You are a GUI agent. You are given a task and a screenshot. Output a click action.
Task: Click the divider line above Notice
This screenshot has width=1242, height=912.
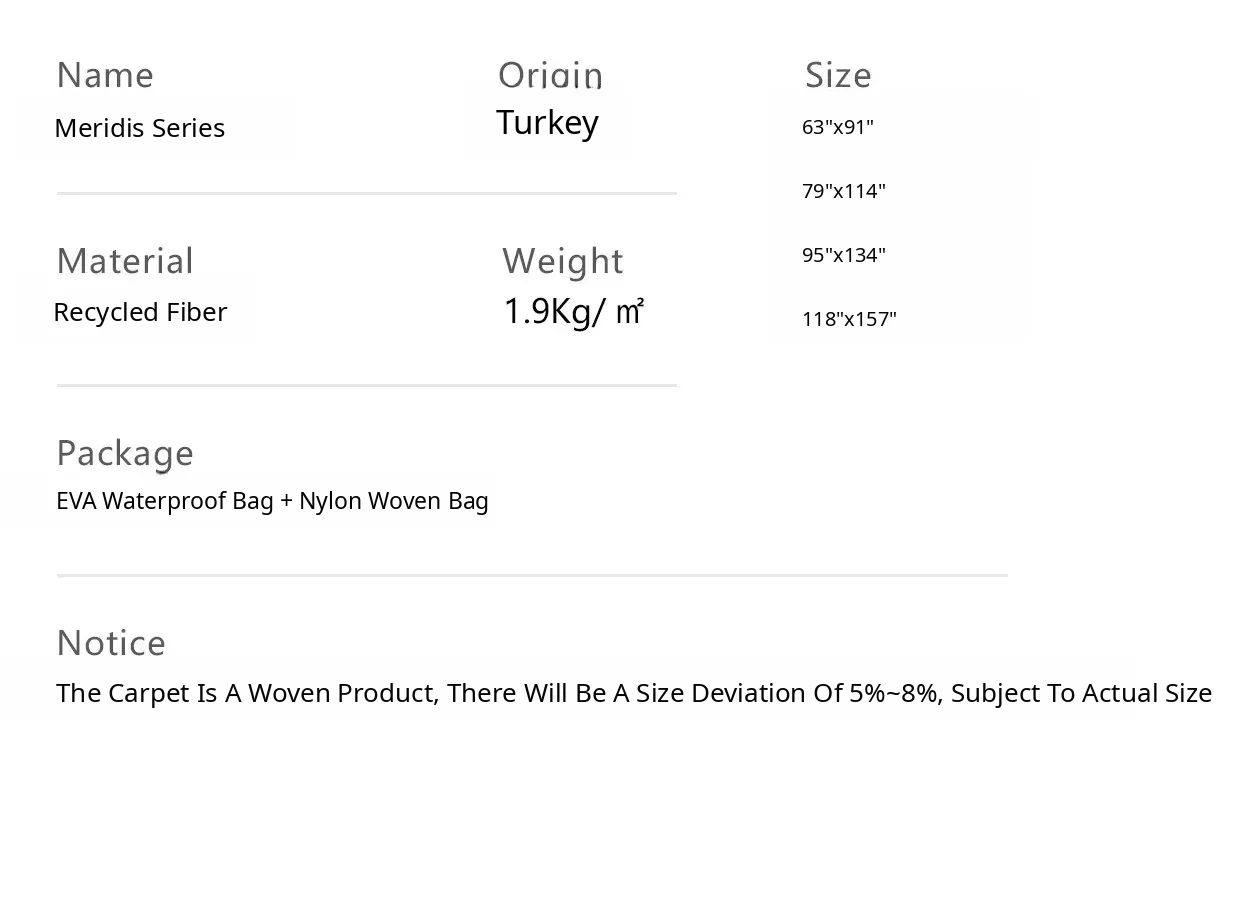coord(532,576)
